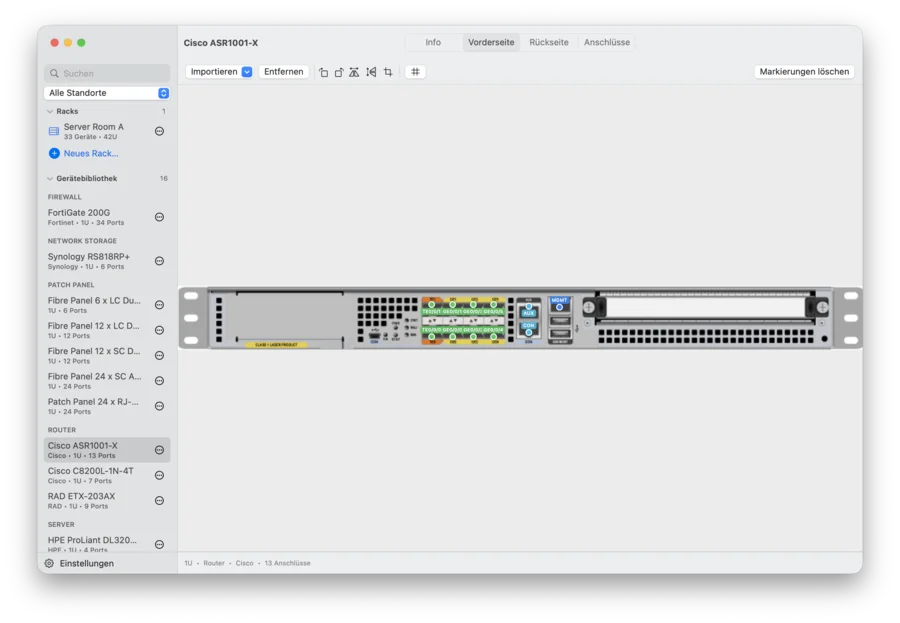Image resolution: width=900 pixels, height=623 pixels.
Task: Open more options for Cisco ASR1001-X
Action: (160, 450)
